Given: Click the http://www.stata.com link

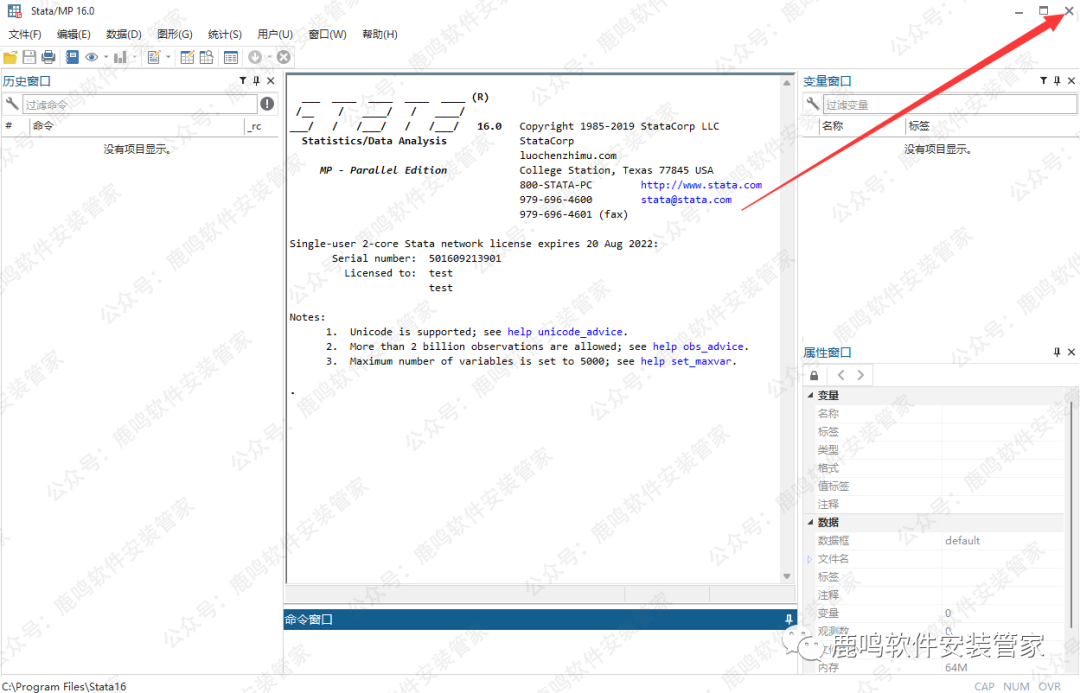Looking at the screenshot, I should click(x=700, y=185).
